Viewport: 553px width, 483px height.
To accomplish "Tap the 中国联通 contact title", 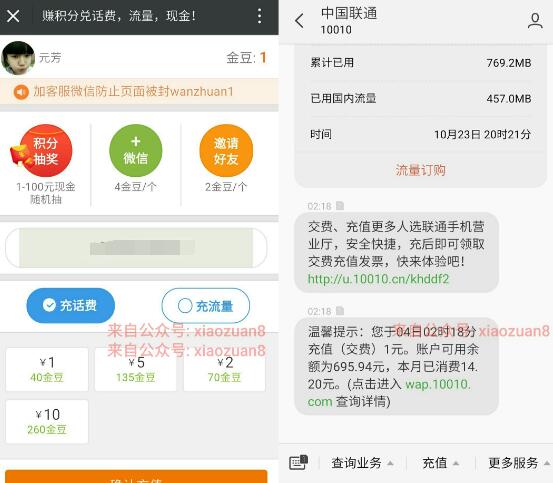I will pos(349,13).
